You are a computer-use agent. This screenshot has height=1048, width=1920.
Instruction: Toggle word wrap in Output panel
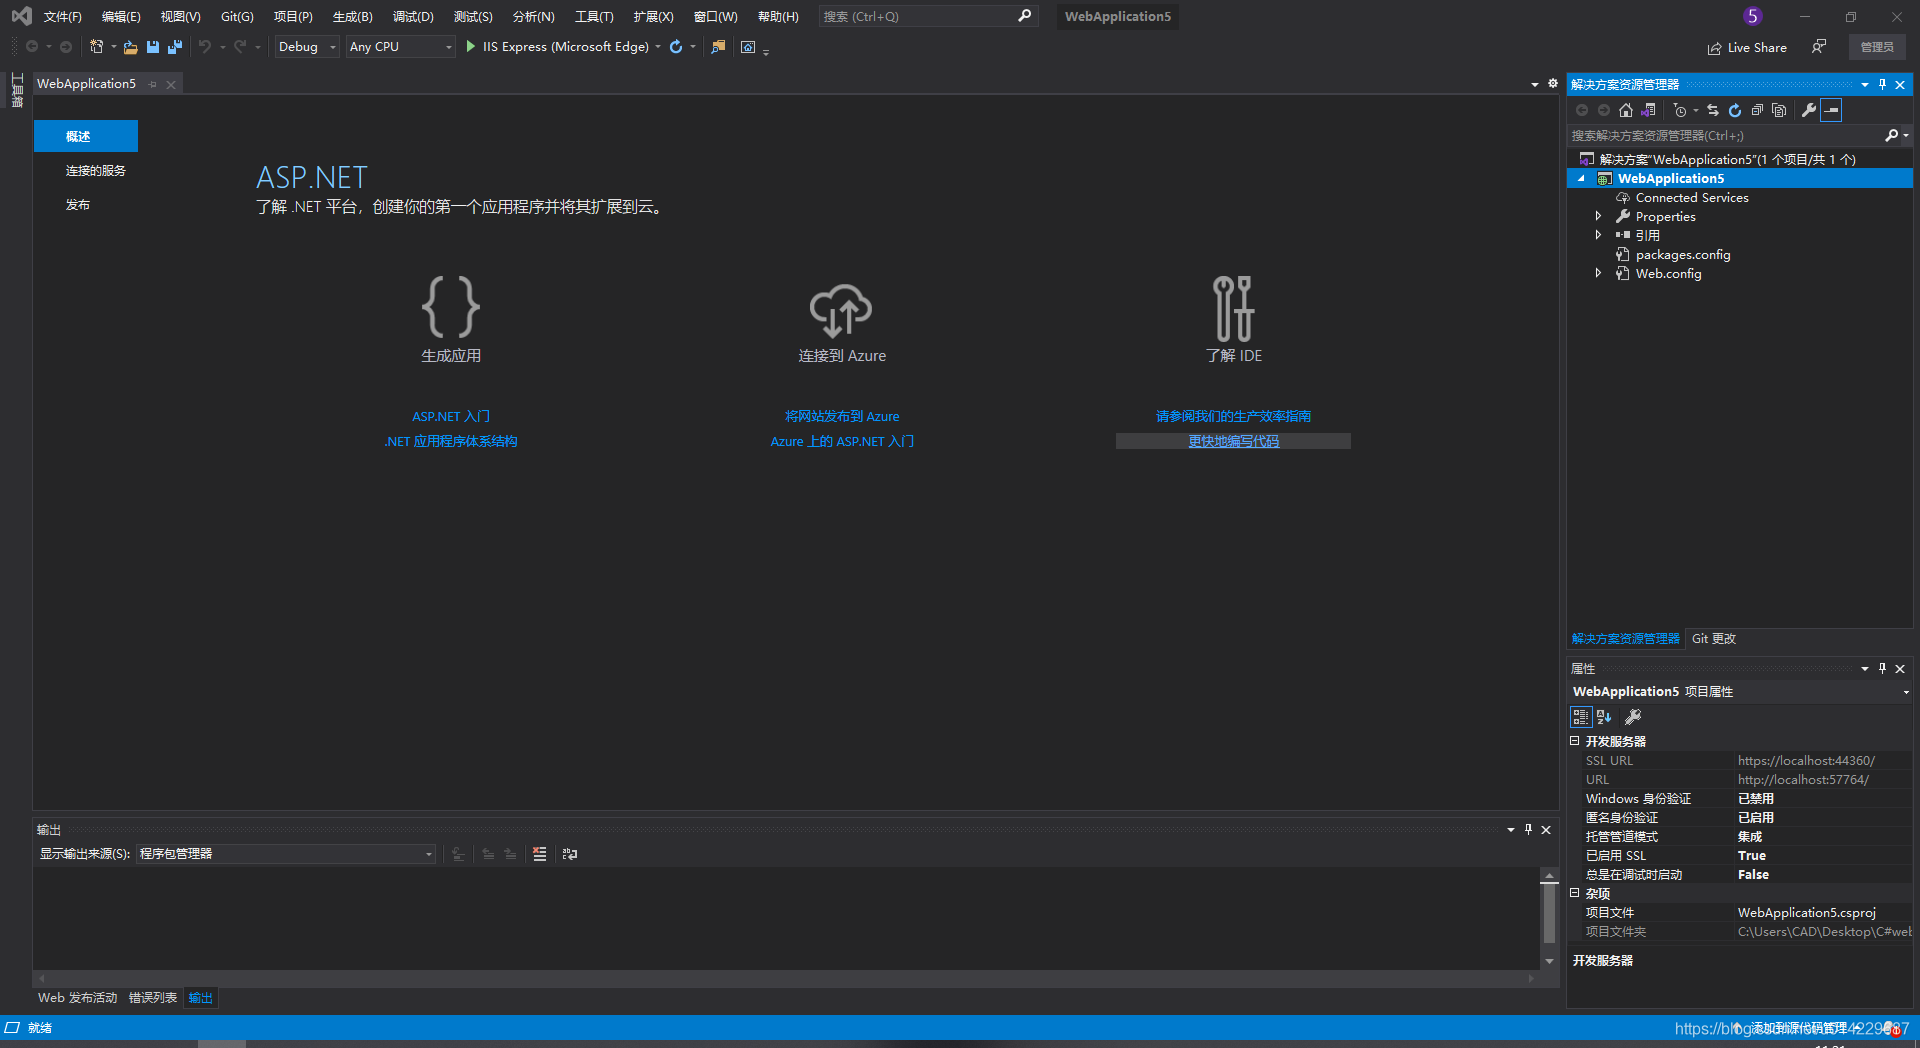(570, 854)
